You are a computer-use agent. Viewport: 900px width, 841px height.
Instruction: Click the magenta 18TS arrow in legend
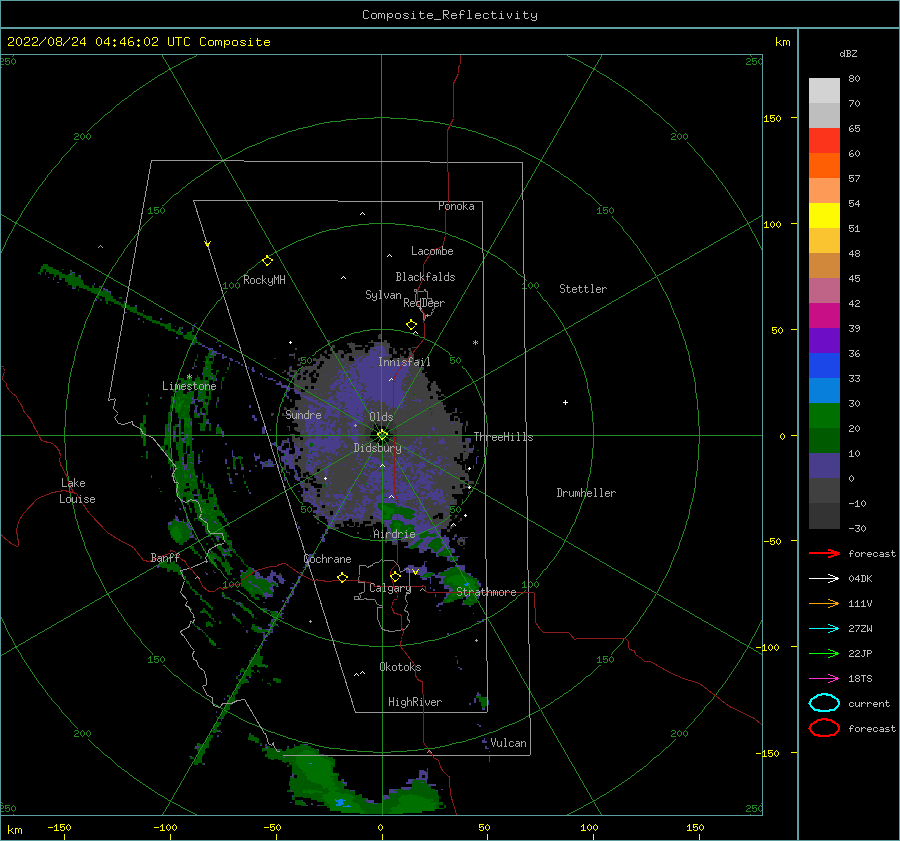[824, 679]
